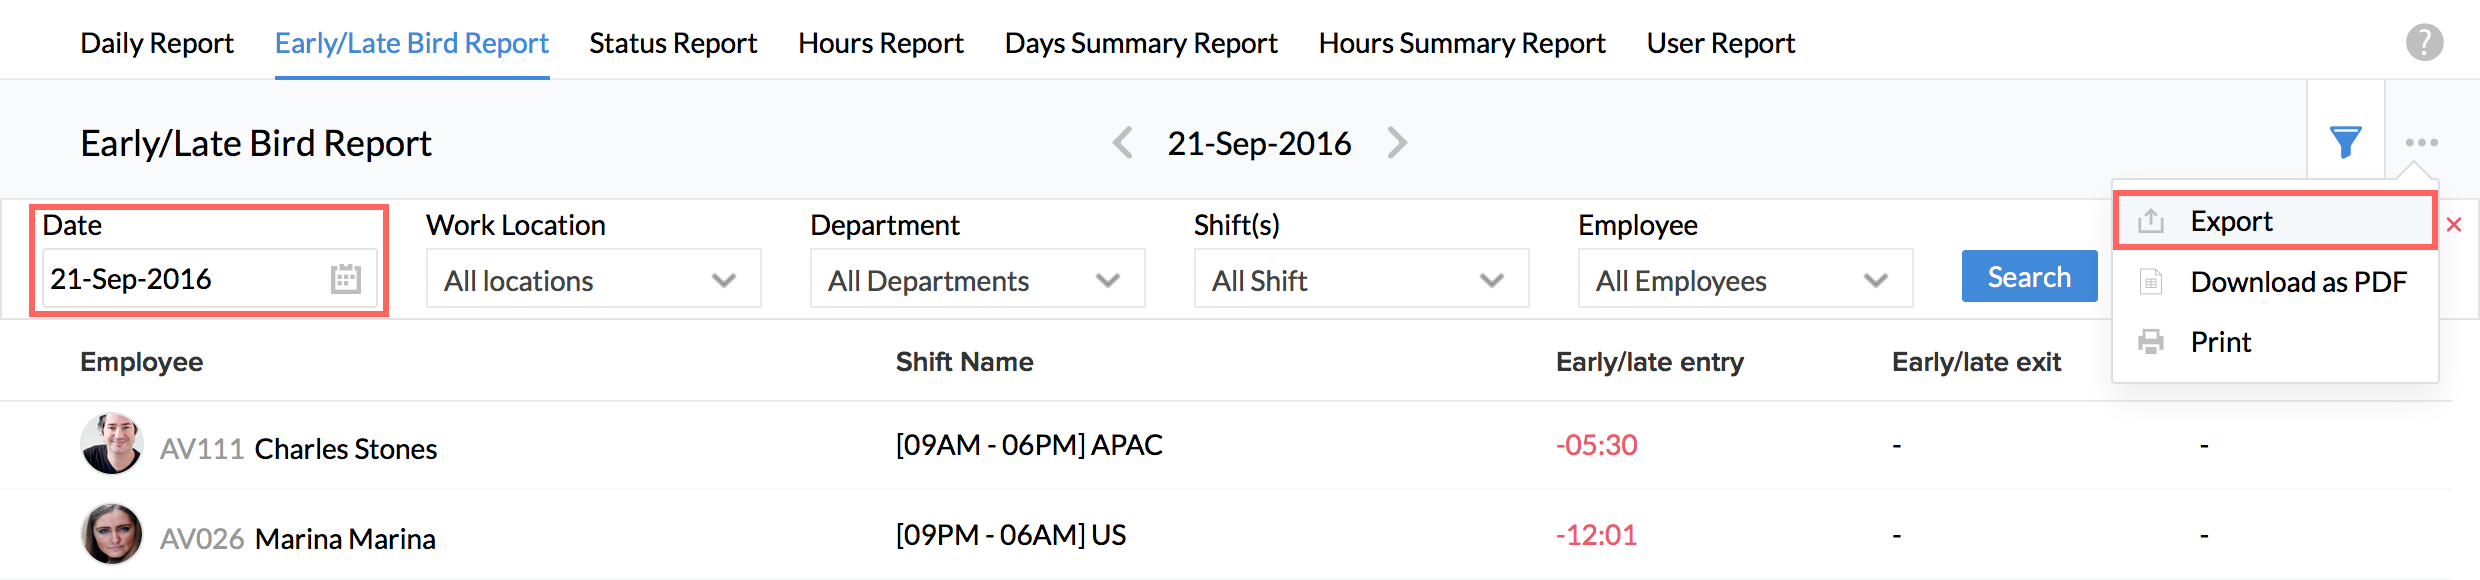Open the calendar picker in Date field
The width and height of the screenshot is (2480, 580).
click(x=345, y=279)
